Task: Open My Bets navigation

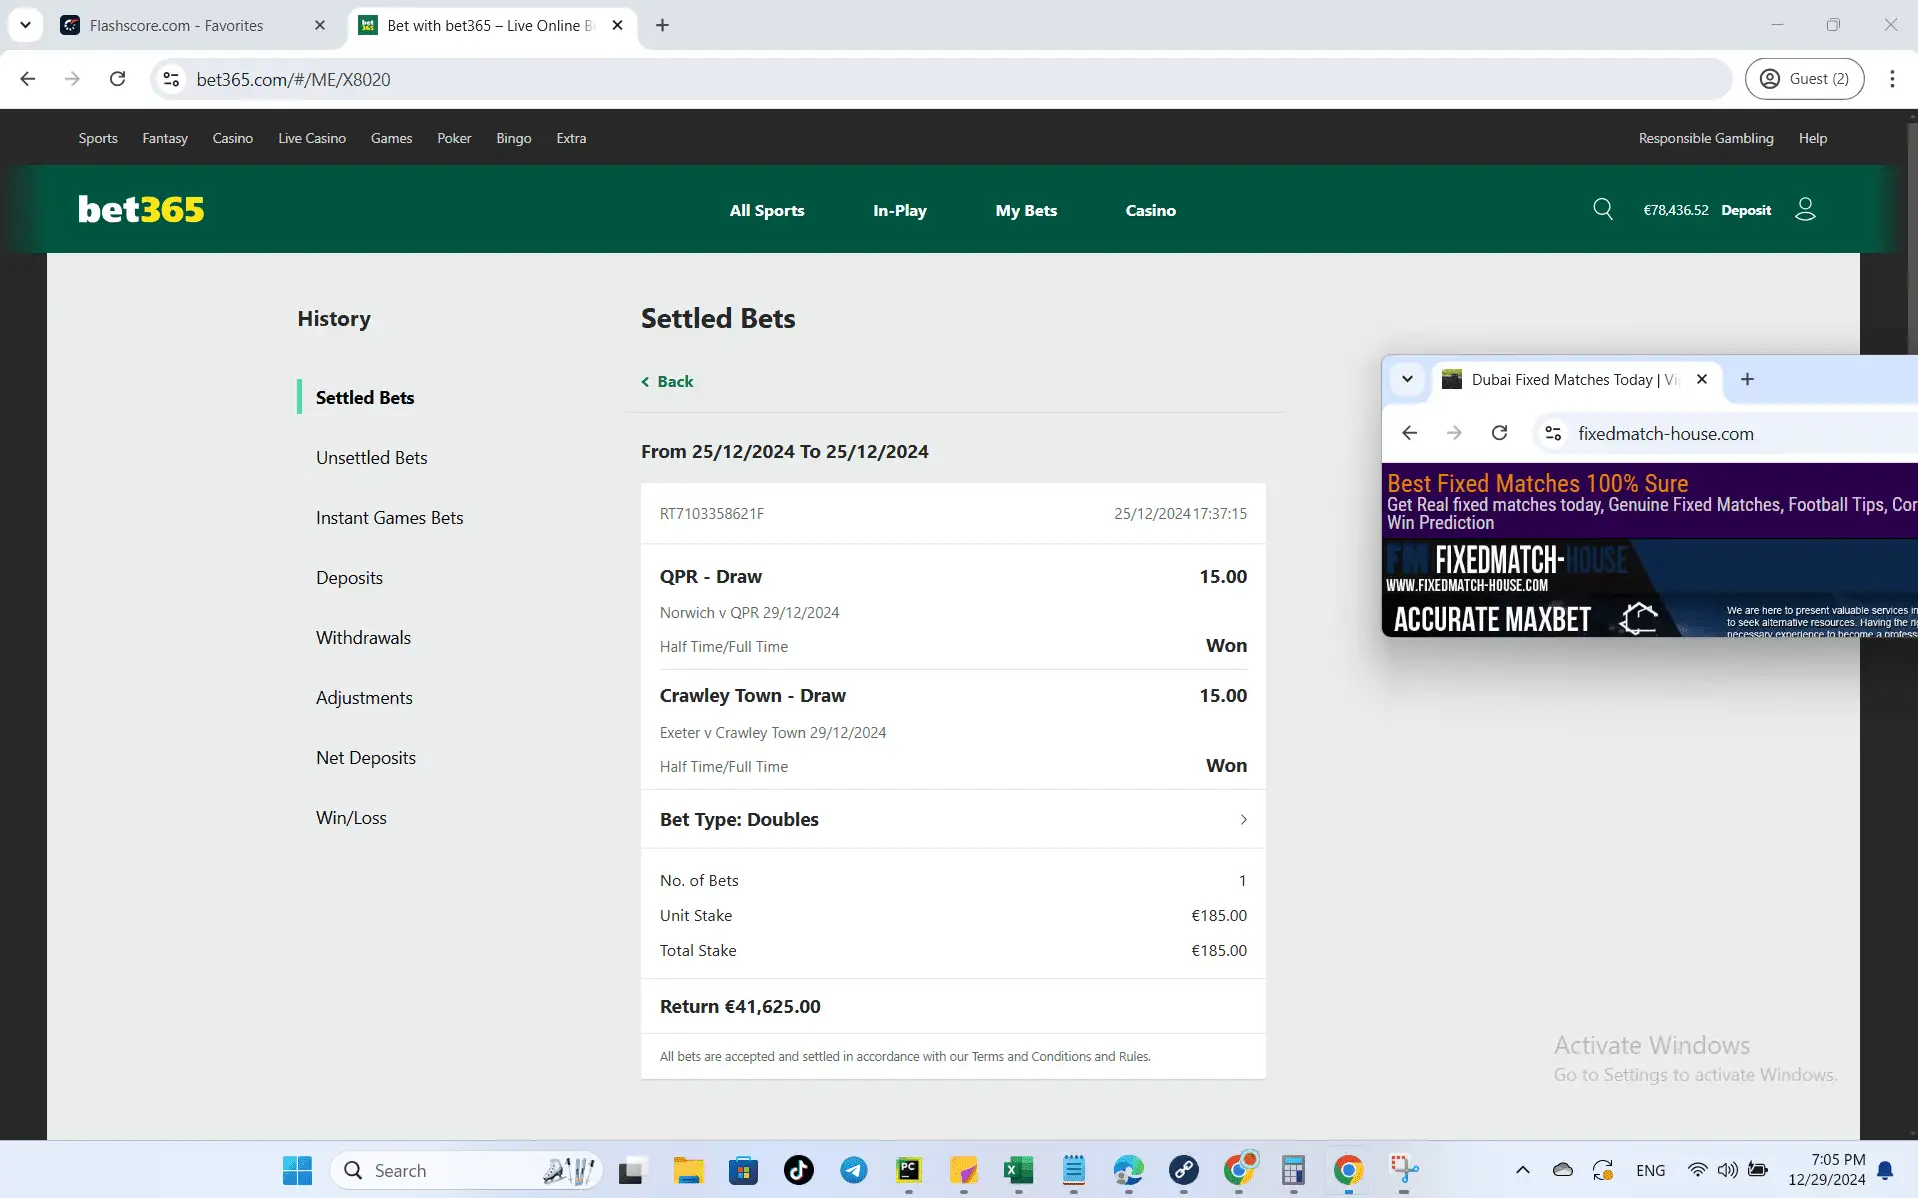Action: (x=1026, y=210)
